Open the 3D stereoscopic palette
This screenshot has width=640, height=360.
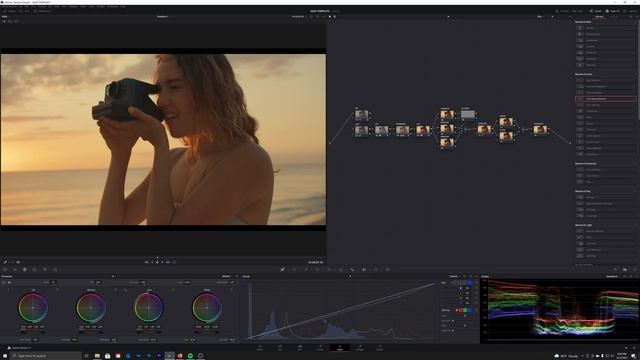point(387,269)
